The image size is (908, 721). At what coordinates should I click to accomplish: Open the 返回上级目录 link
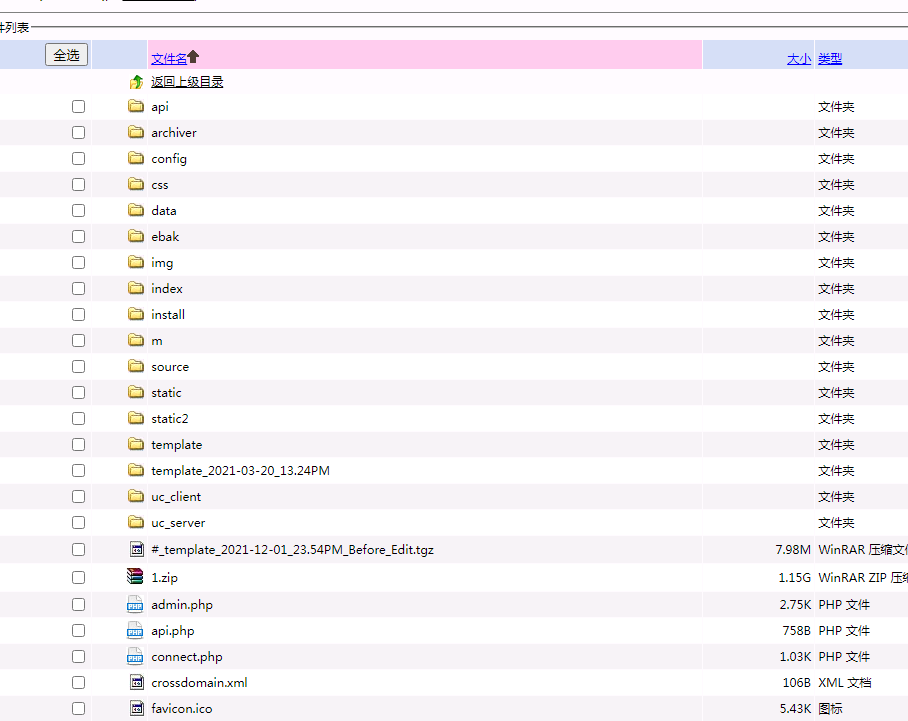[187, 82]
